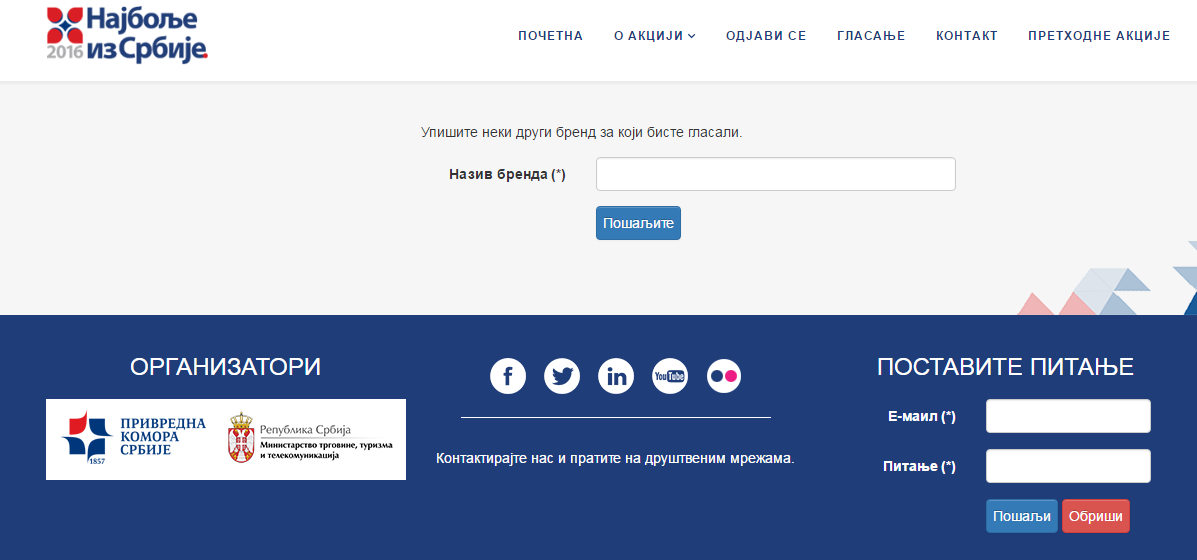Click the Министарство трговине coat of arms logo
Screen dimensions: 1197x560
click(x=242, y=438)
